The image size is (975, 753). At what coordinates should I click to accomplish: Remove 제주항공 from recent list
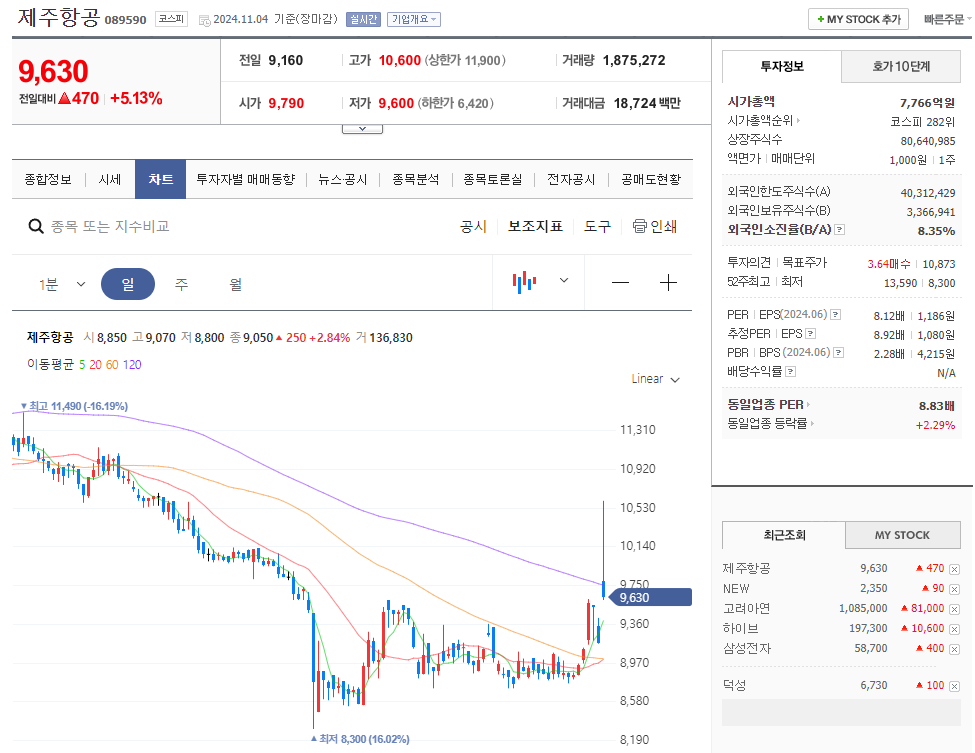coord(954,569)
